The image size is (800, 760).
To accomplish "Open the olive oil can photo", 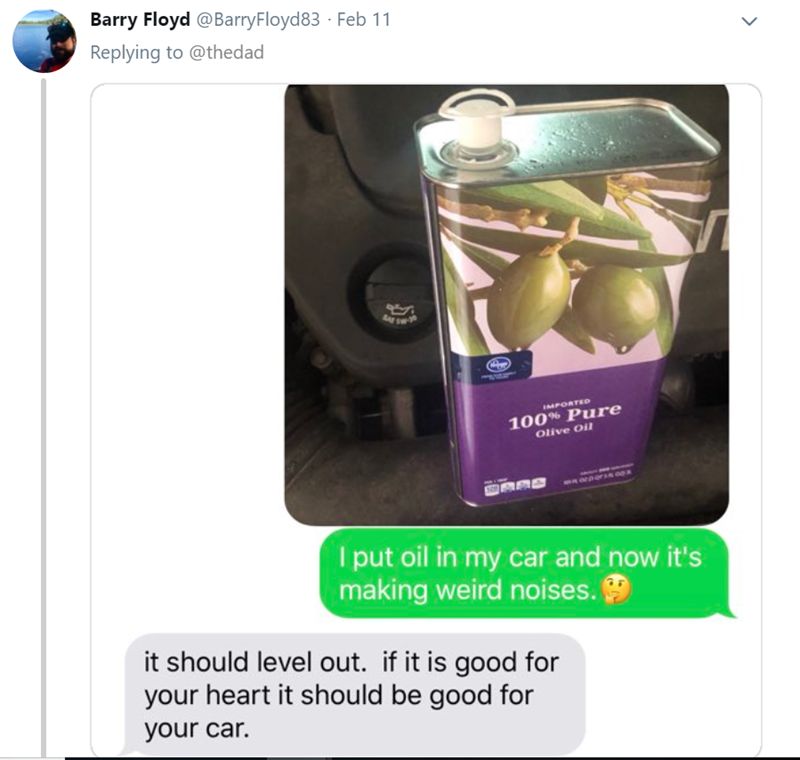I will [x=506, y=305].
